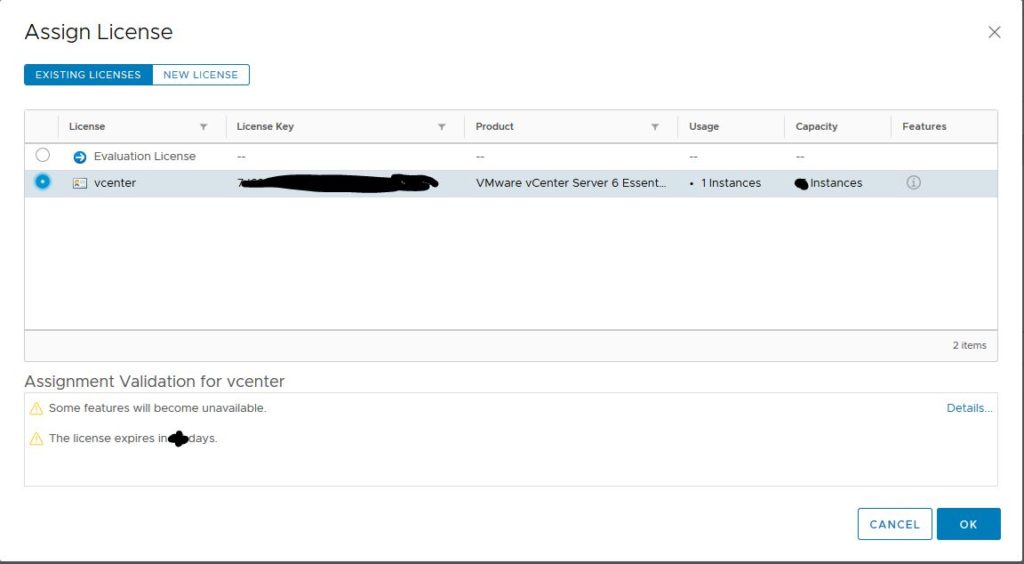Click the Product column header label
The width and height of the screenshot is (1024, 564).
point(494,127)
